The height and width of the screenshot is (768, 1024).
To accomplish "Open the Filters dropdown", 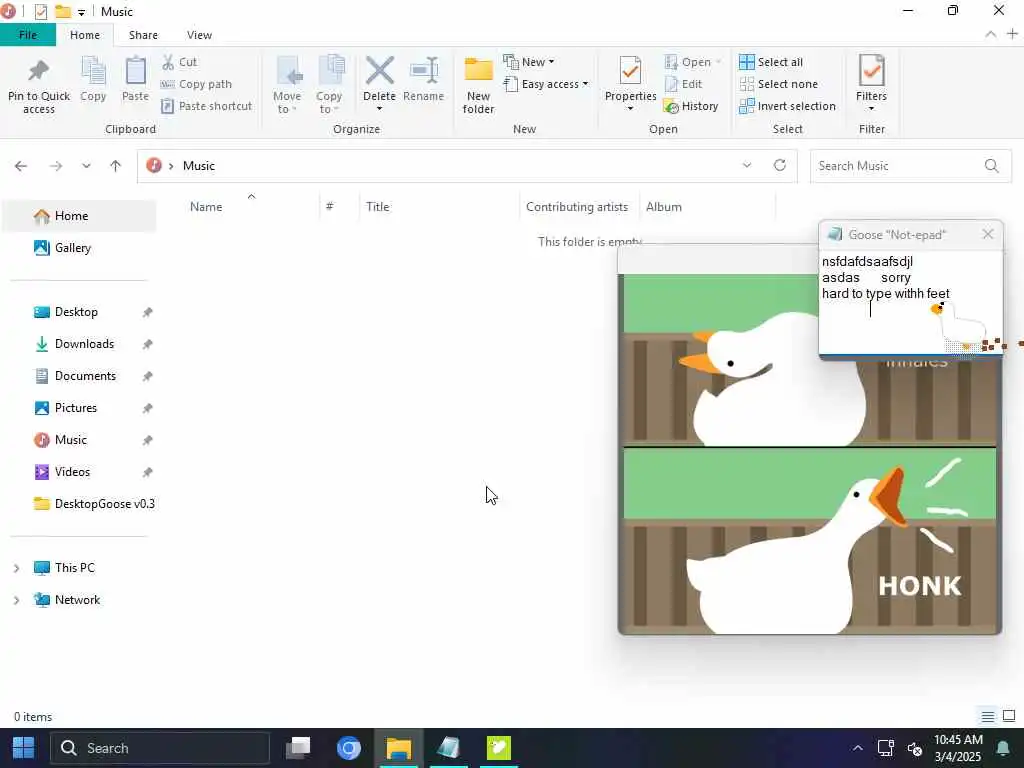I will [x=871, y=84].
